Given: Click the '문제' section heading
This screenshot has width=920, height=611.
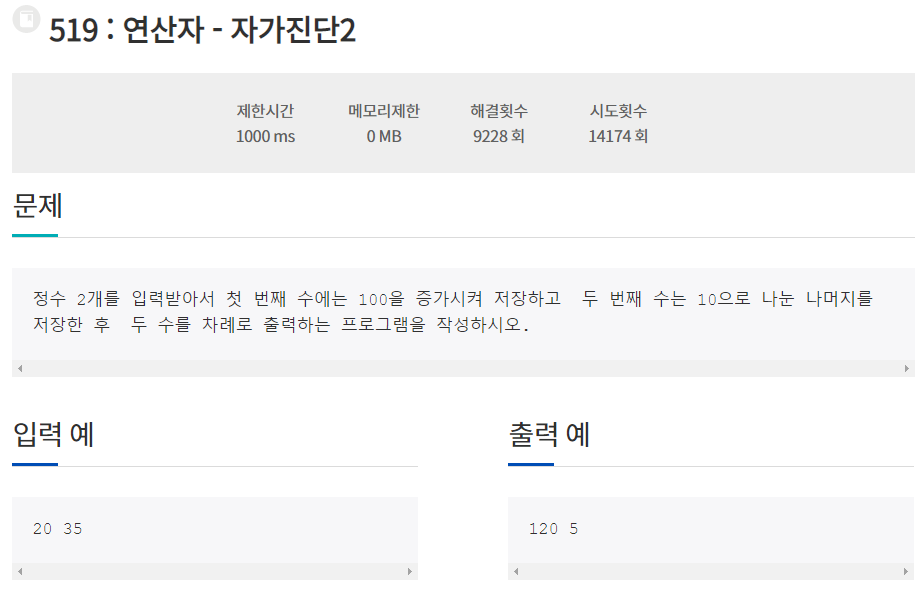Looking at the screenshot, I should point(38,205).
